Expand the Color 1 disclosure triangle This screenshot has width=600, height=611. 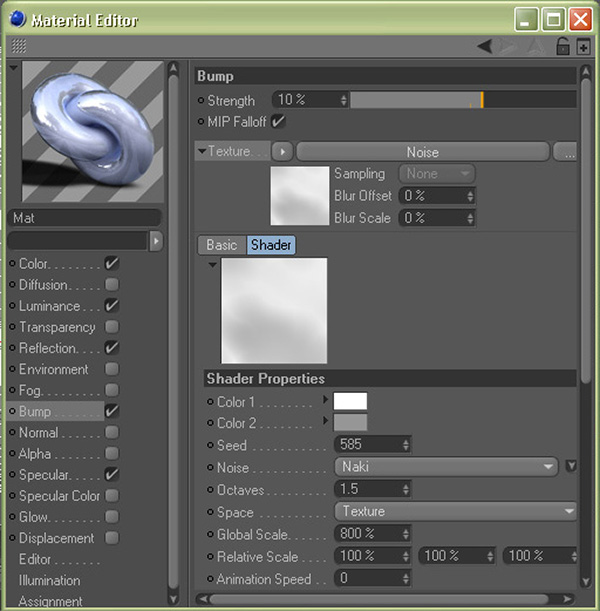(x=324, y=401)
